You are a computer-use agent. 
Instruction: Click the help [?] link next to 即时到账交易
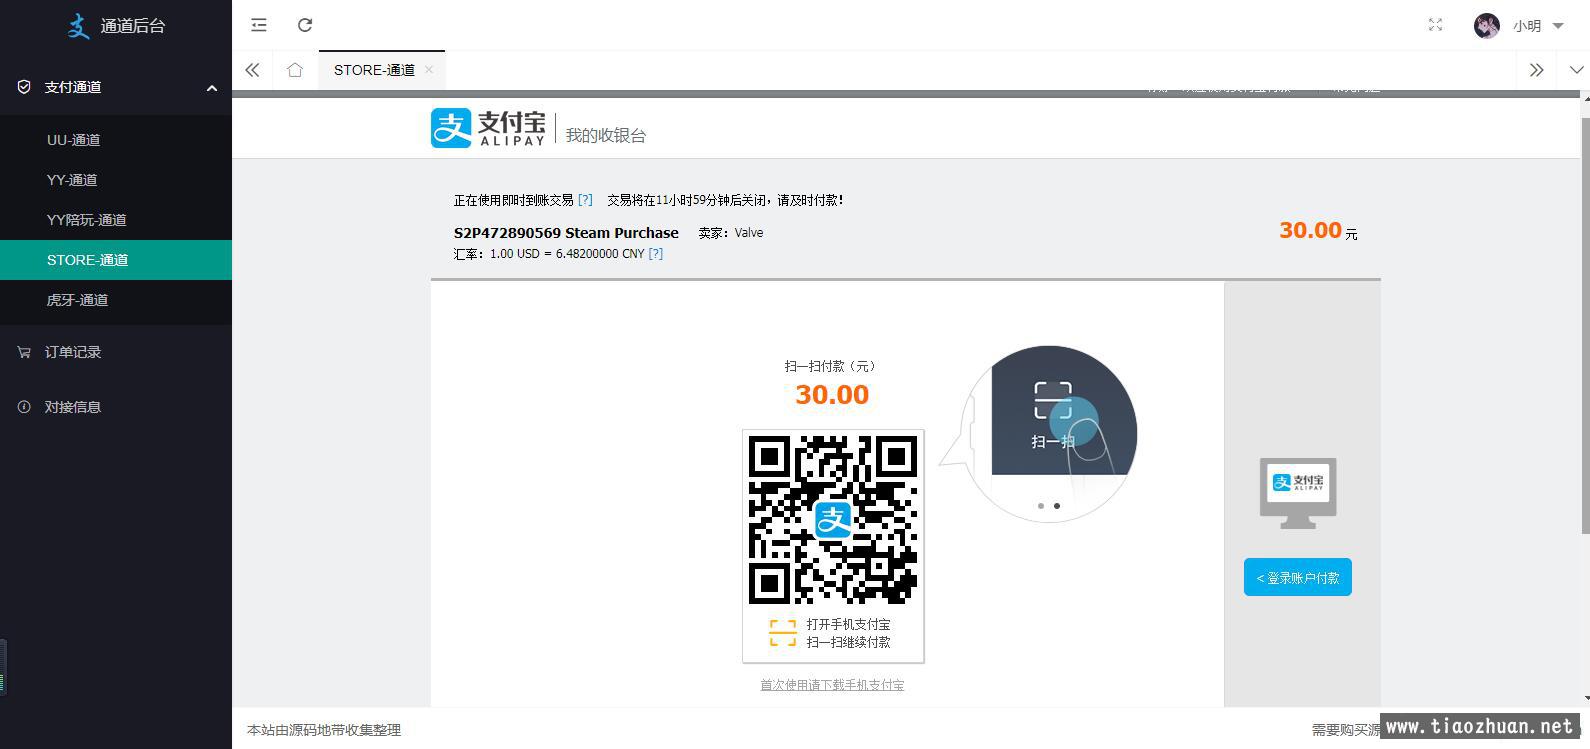(x=585, y=200)
